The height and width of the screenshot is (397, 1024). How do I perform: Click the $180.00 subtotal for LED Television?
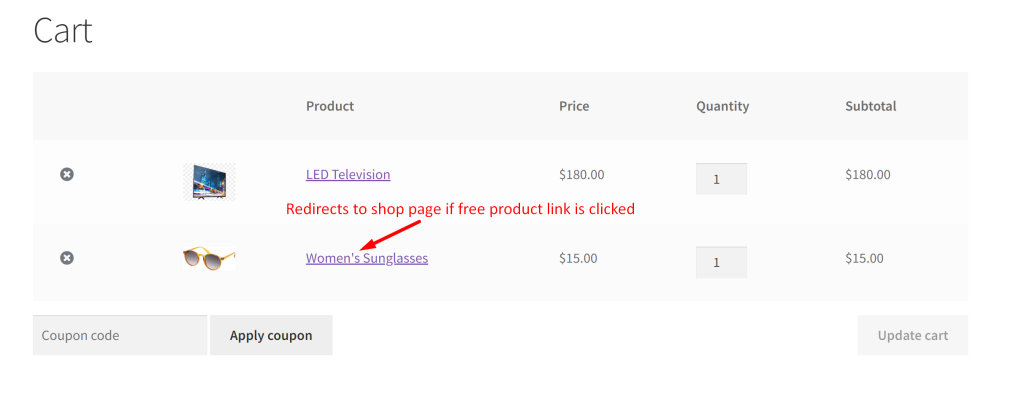coord(868,175)
